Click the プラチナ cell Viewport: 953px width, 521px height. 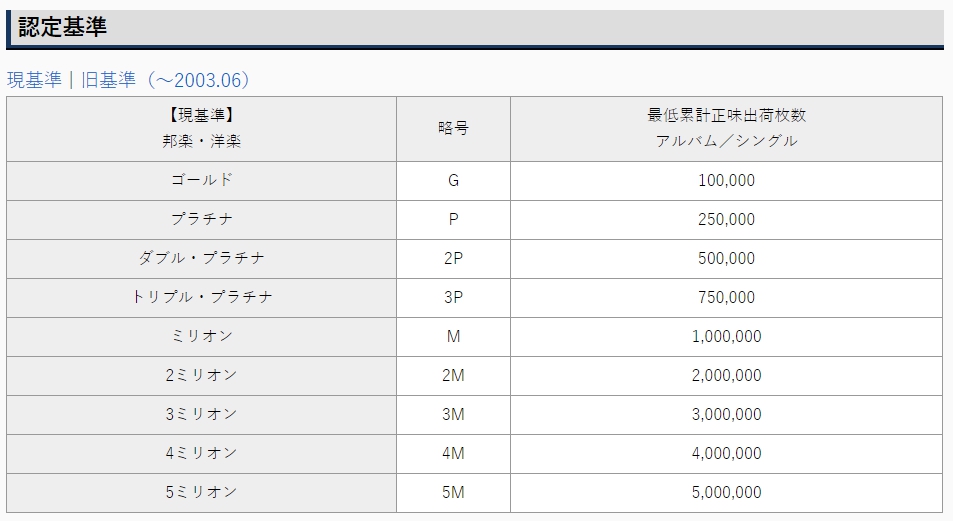coord(201,219)
